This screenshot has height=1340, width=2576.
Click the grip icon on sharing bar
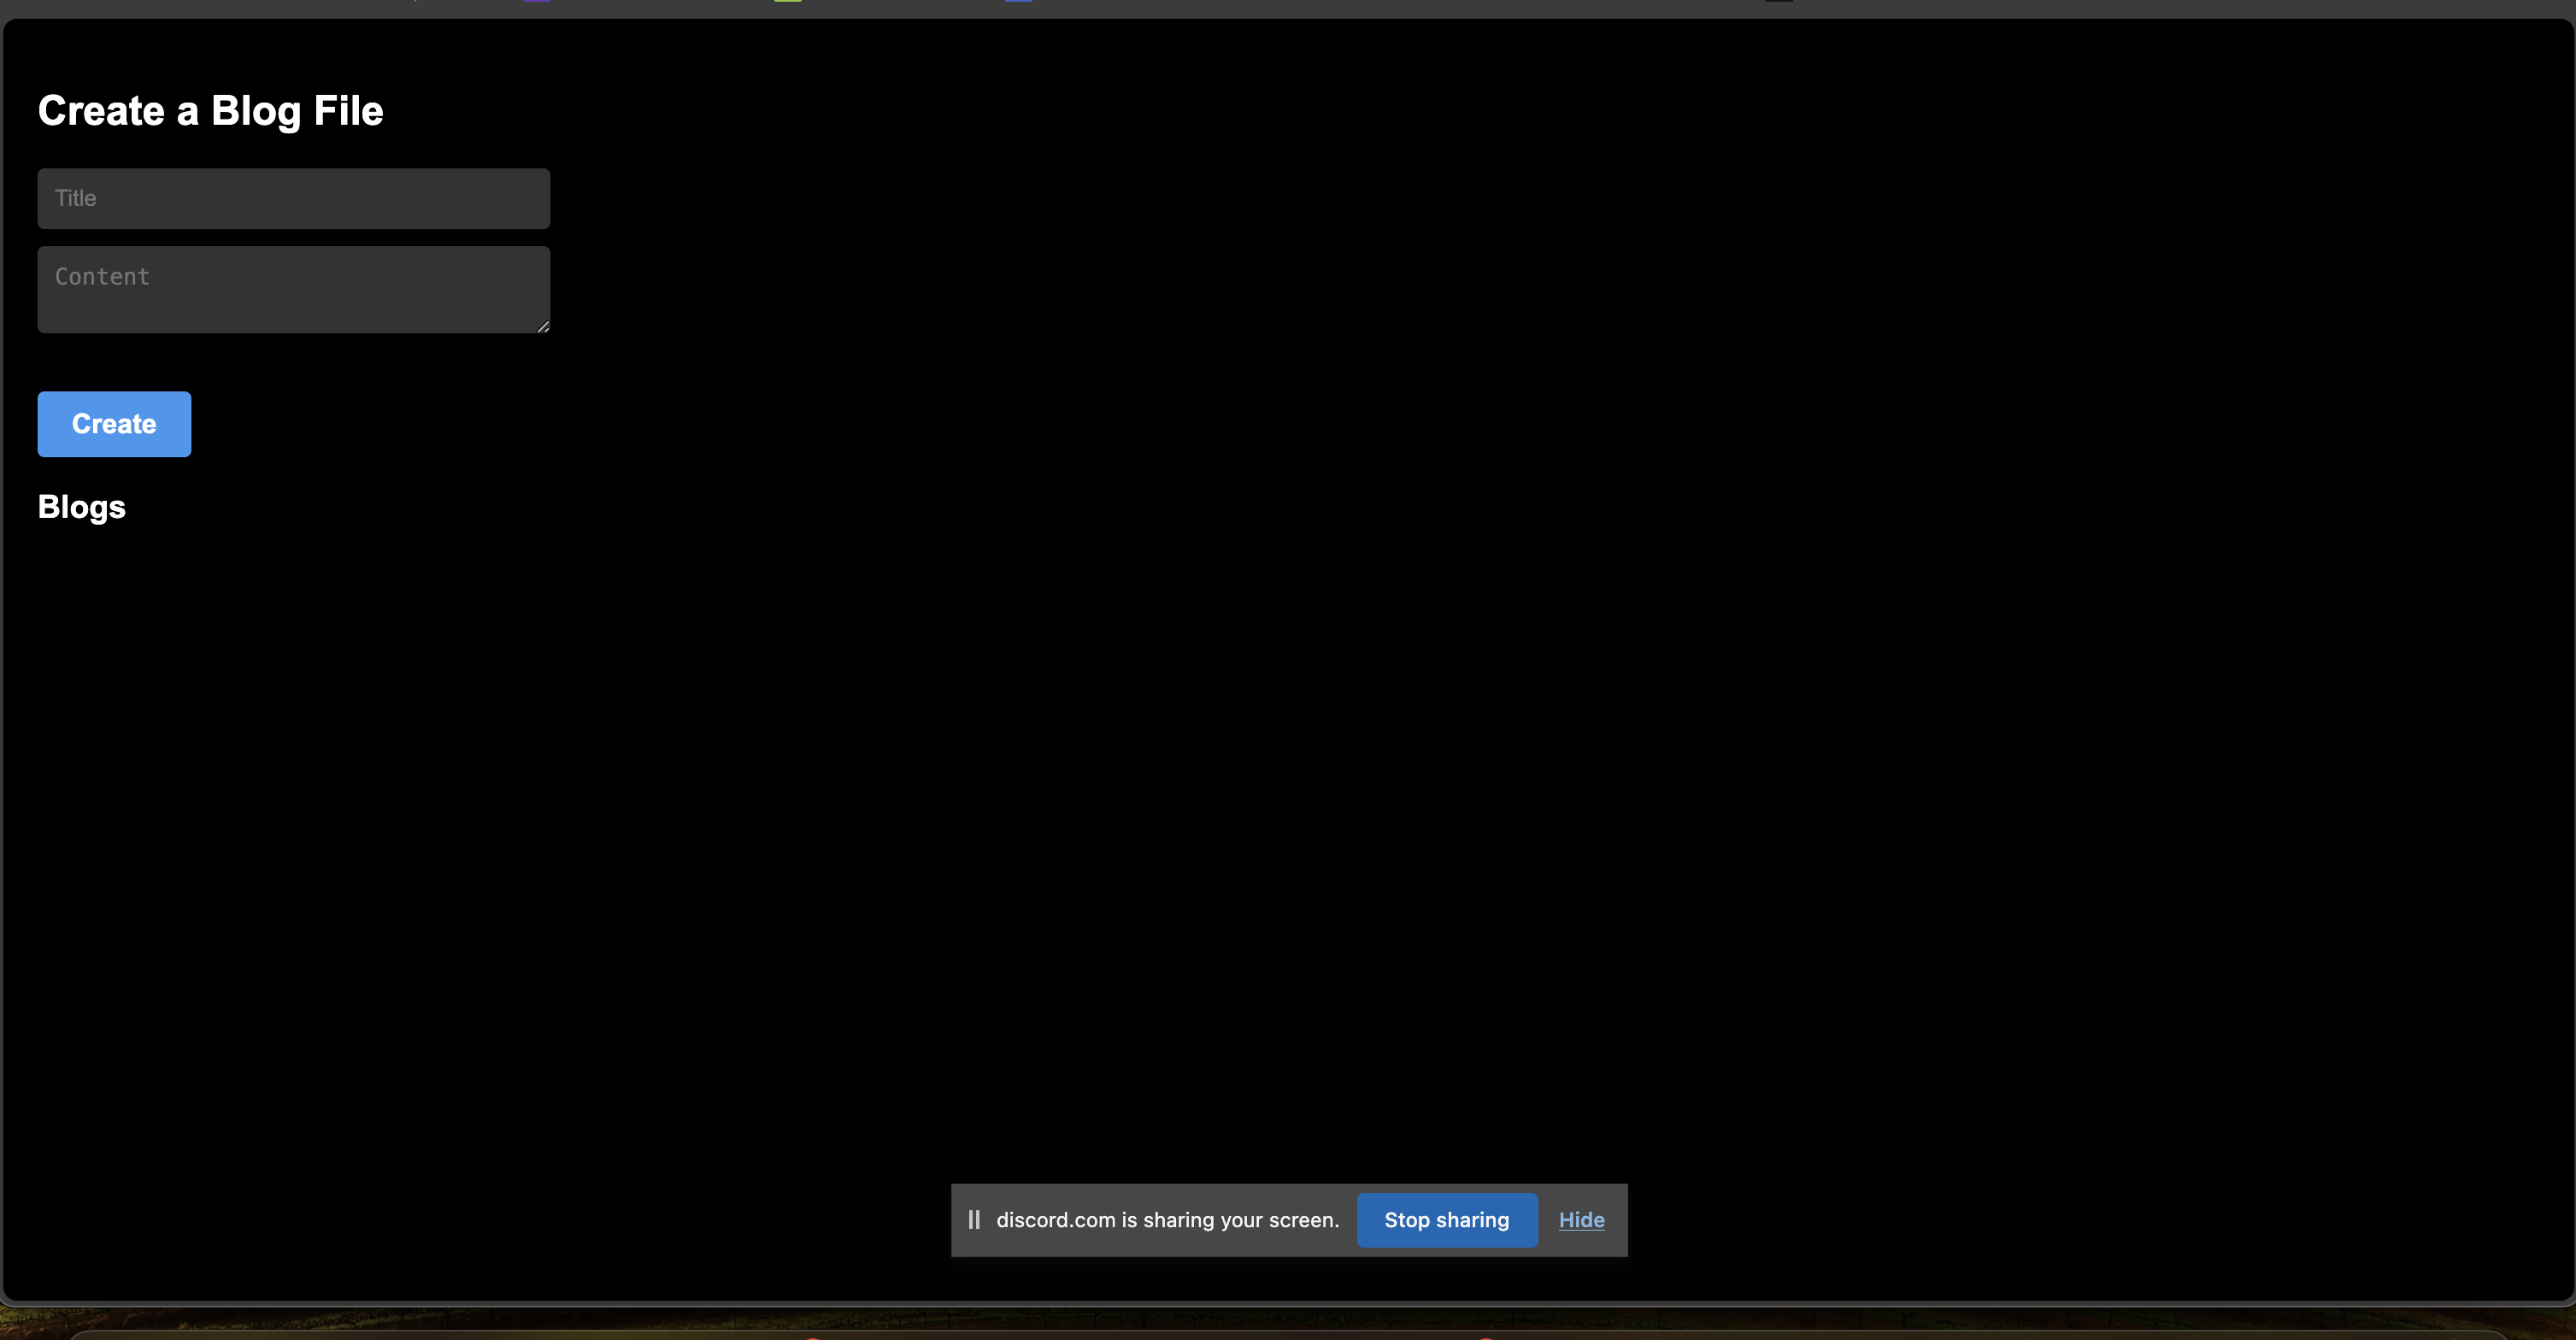tap(974, 1220)
